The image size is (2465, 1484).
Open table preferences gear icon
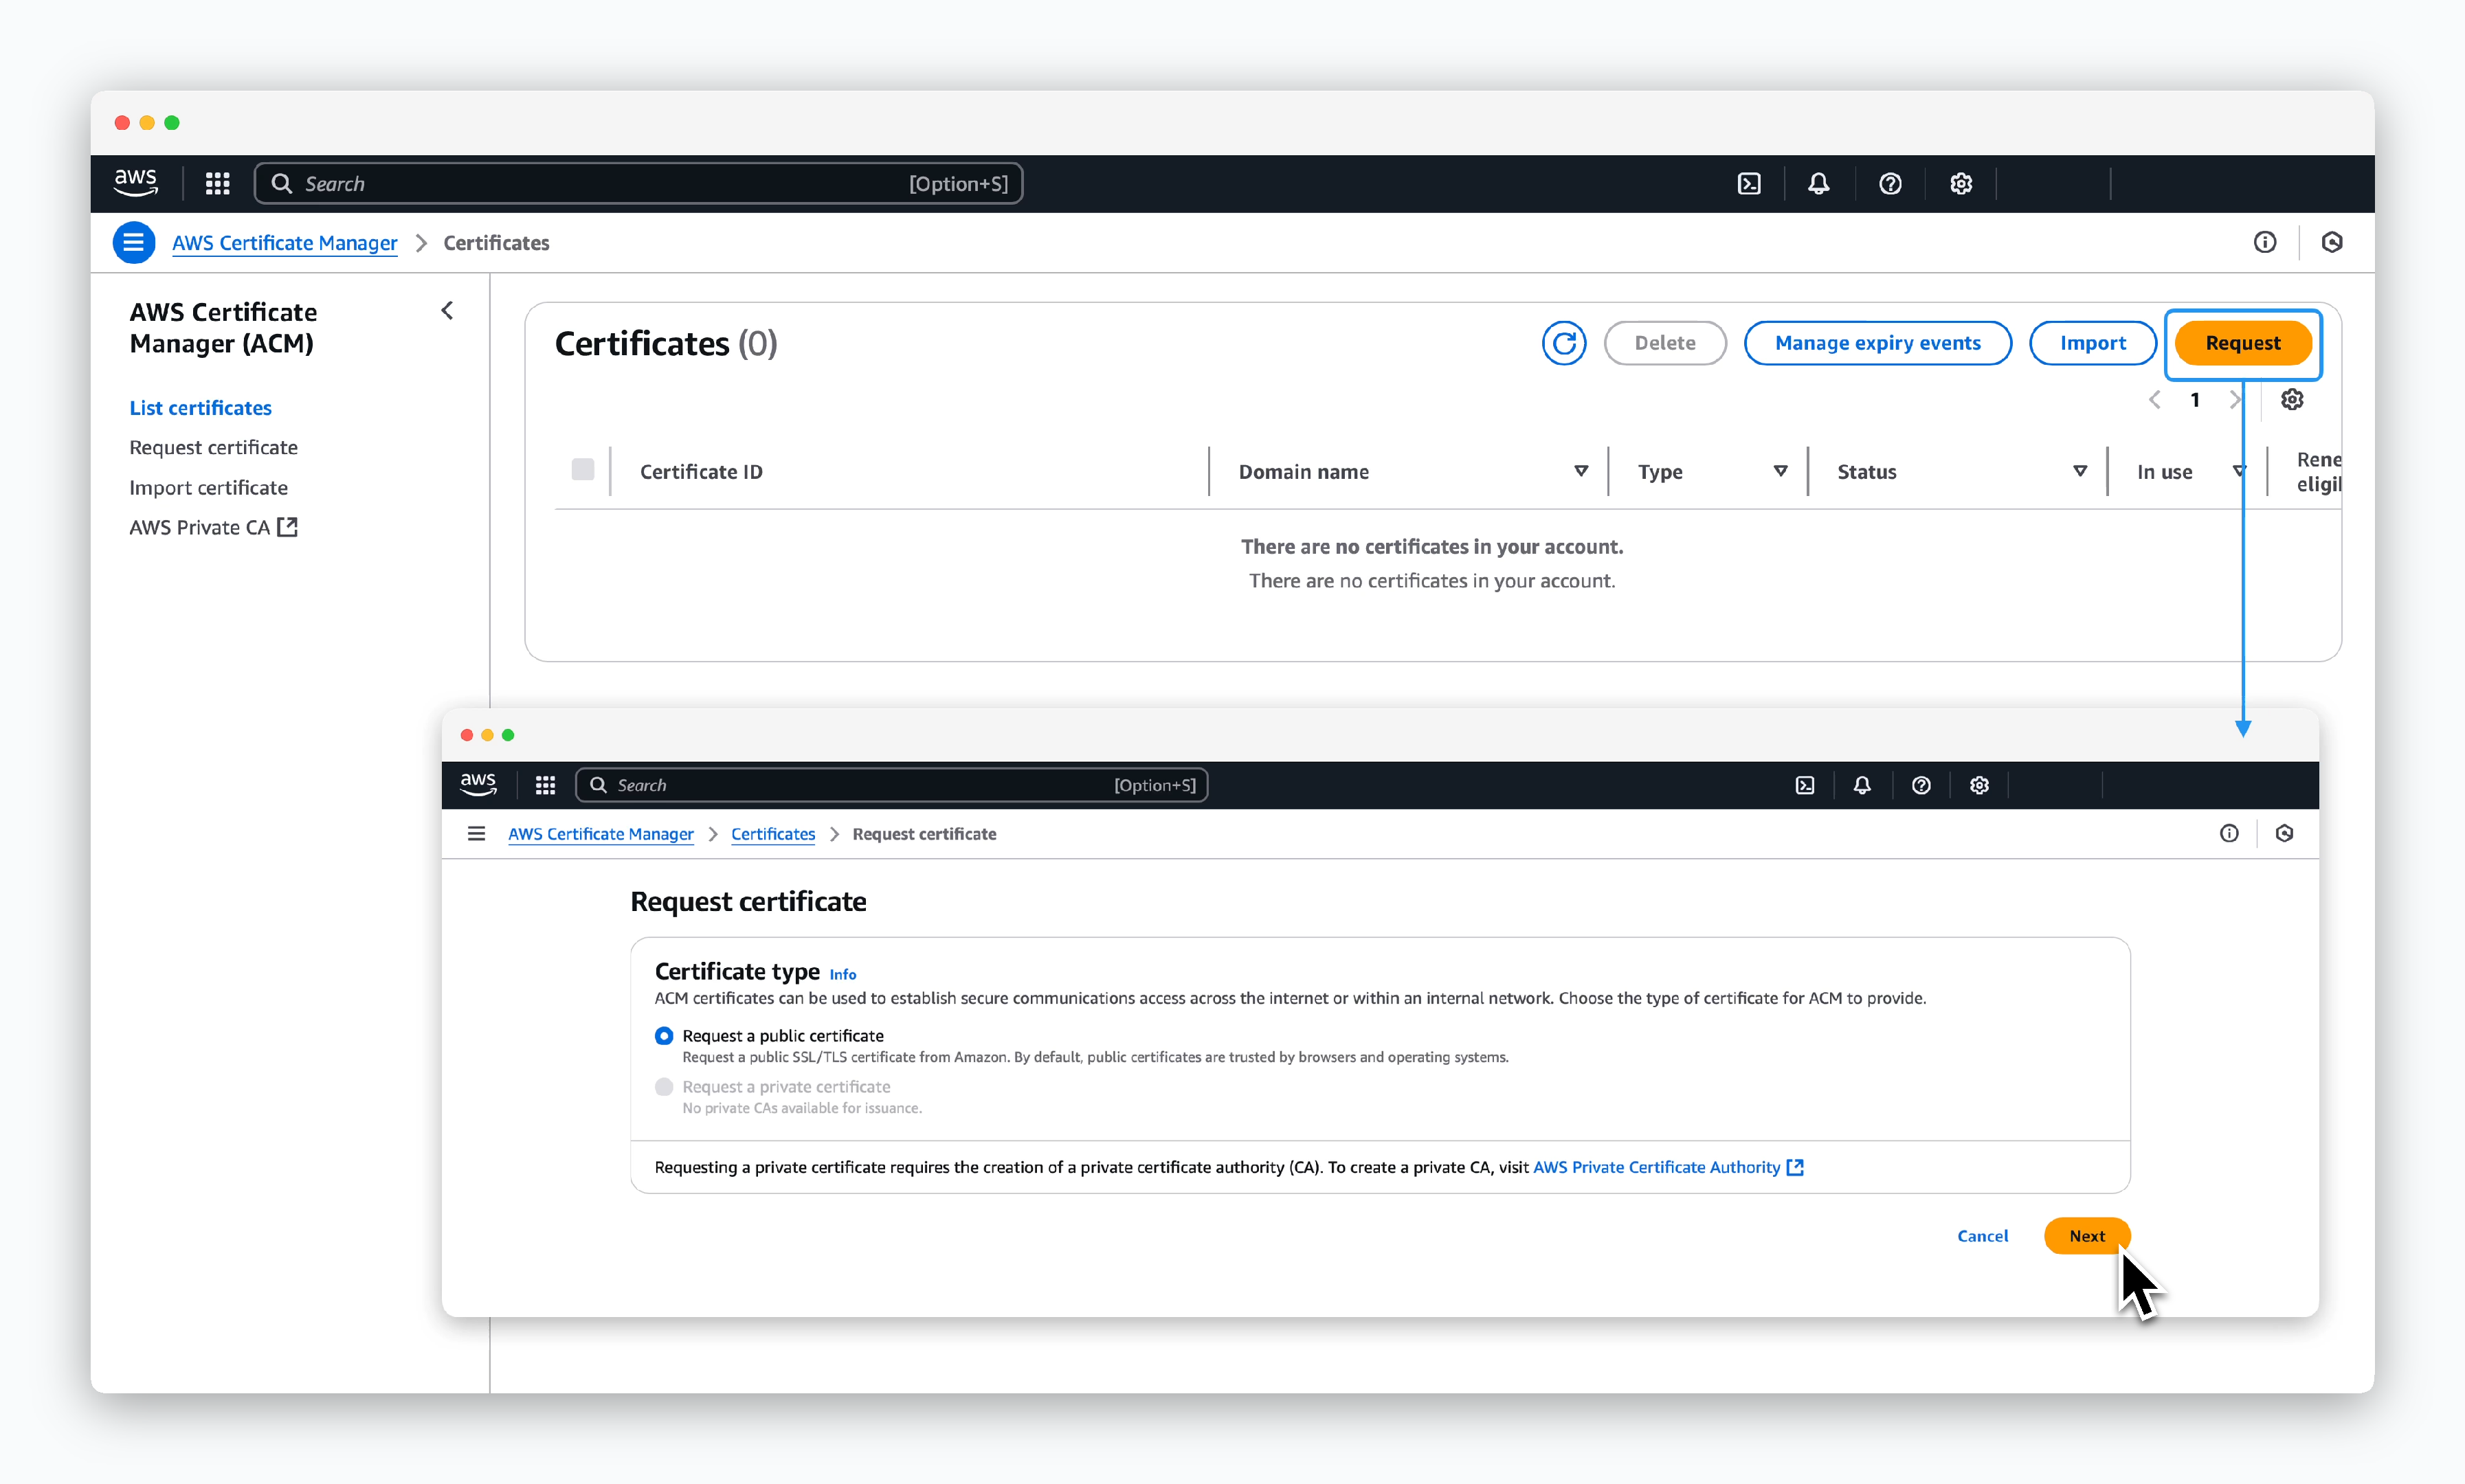(x=2291, y=399)
